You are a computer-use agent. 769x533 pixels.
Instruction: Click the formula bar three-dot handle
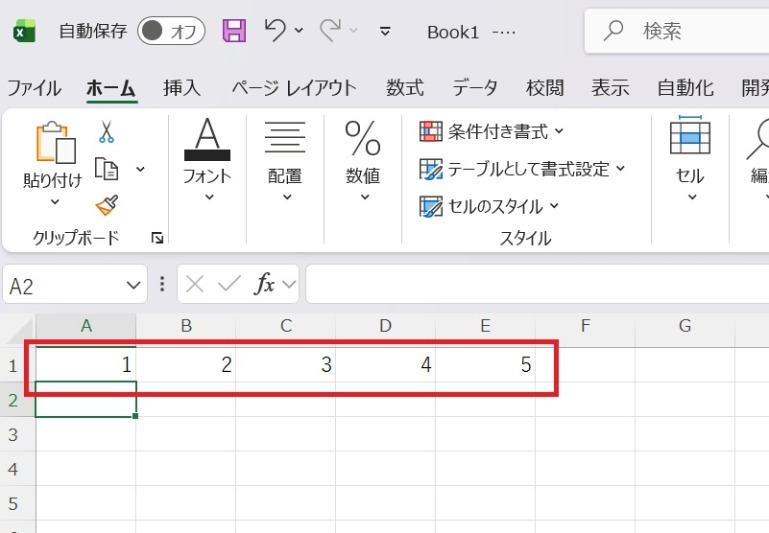click(162, 284)
